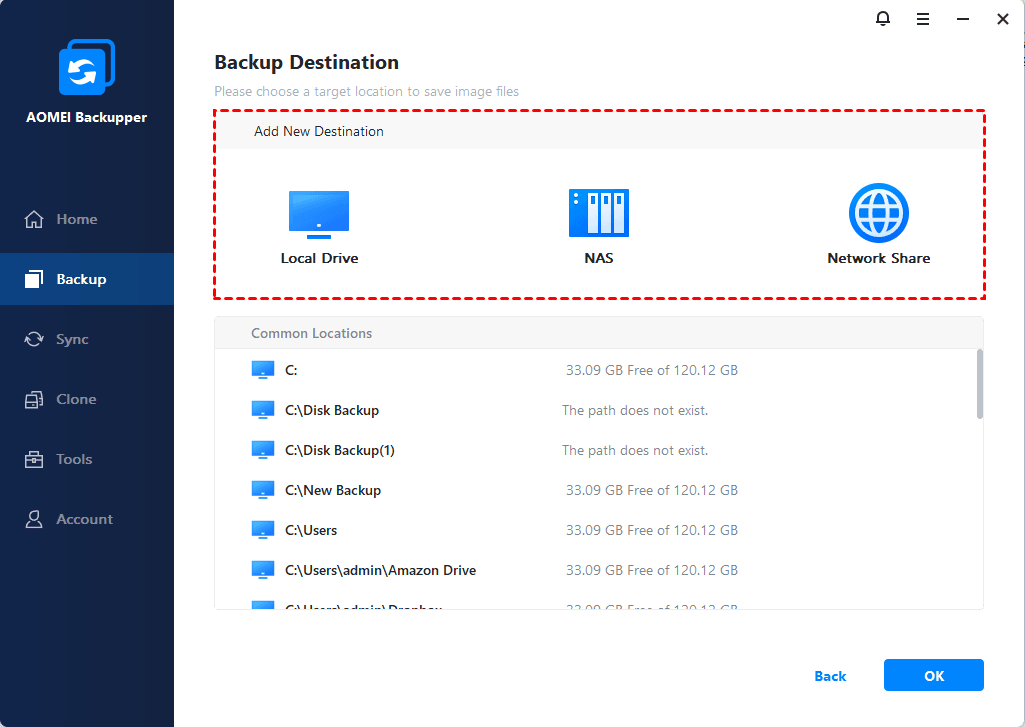Choose the Network Share globe icon
Screen dimensions: 1025x727
pyautogui.click(x=878, y=213)
